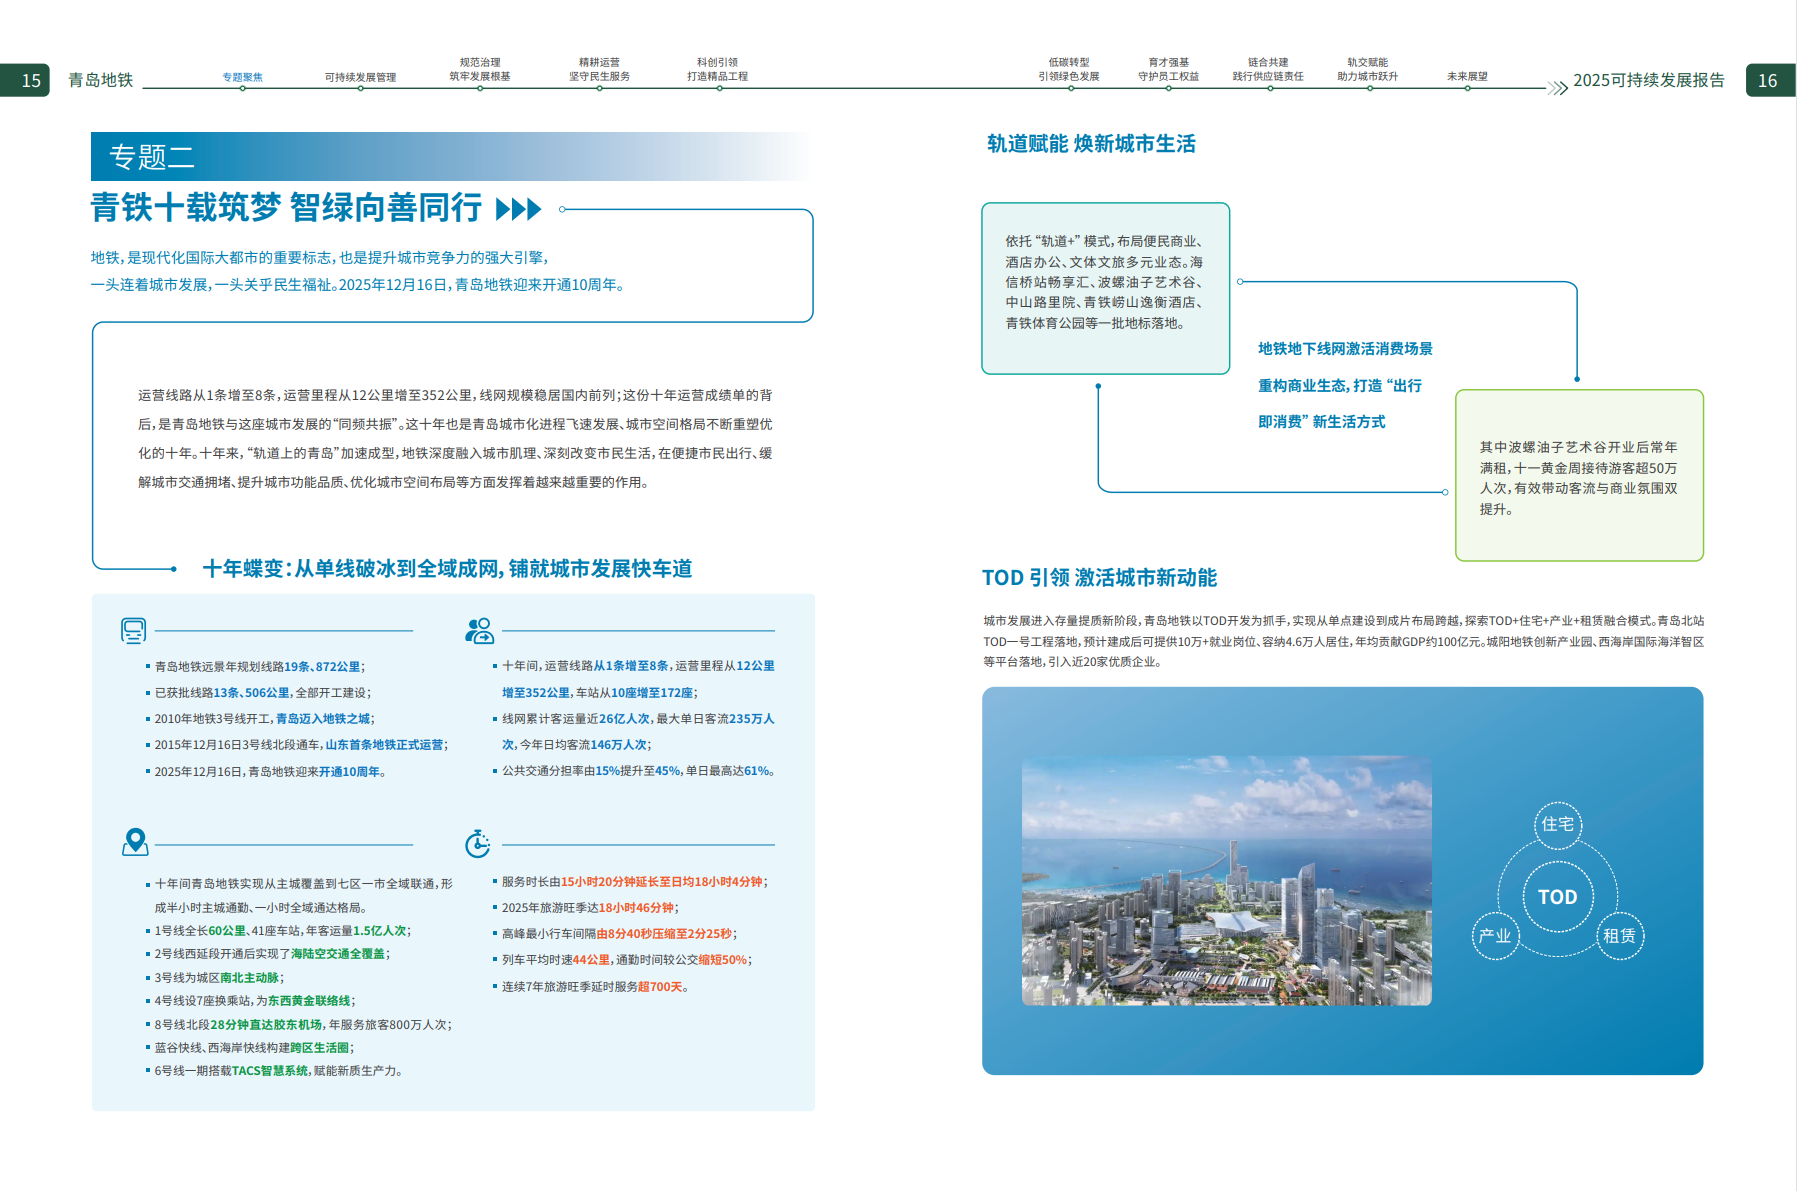Select the 住宅 circle in TOD diagram
This screenshot has width=1797, height=1191.
1557,824
